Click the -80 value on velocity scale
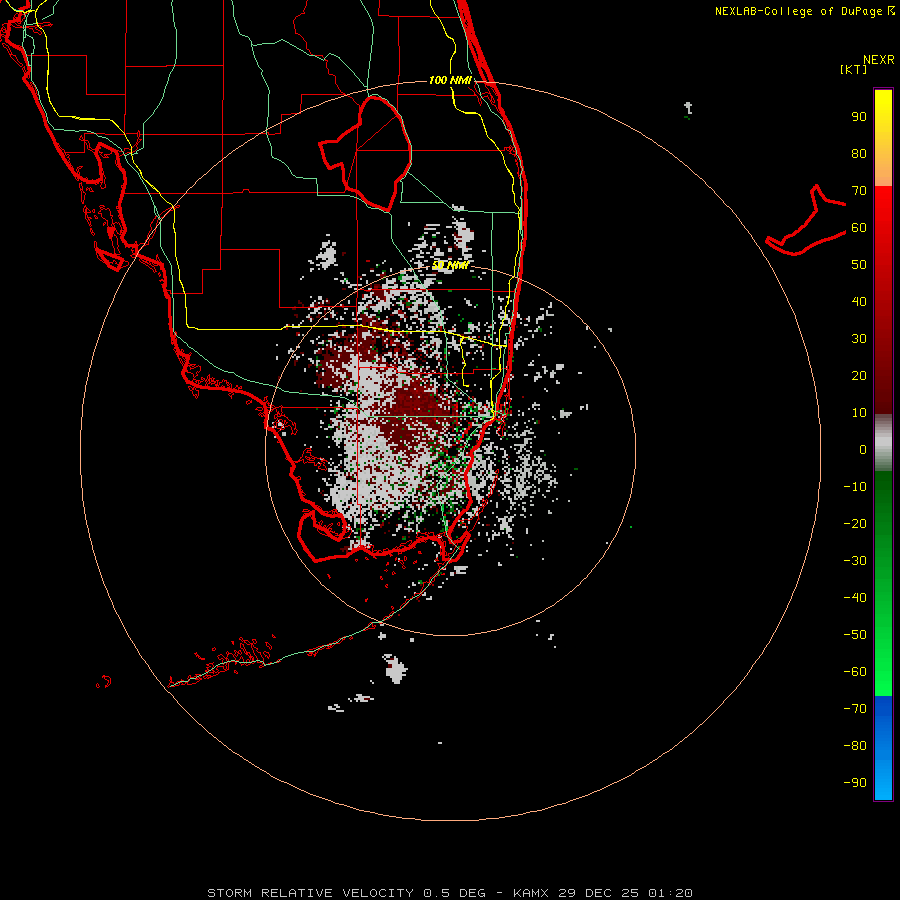The width and height of the screenshot is (900, 900). (855, 746)
